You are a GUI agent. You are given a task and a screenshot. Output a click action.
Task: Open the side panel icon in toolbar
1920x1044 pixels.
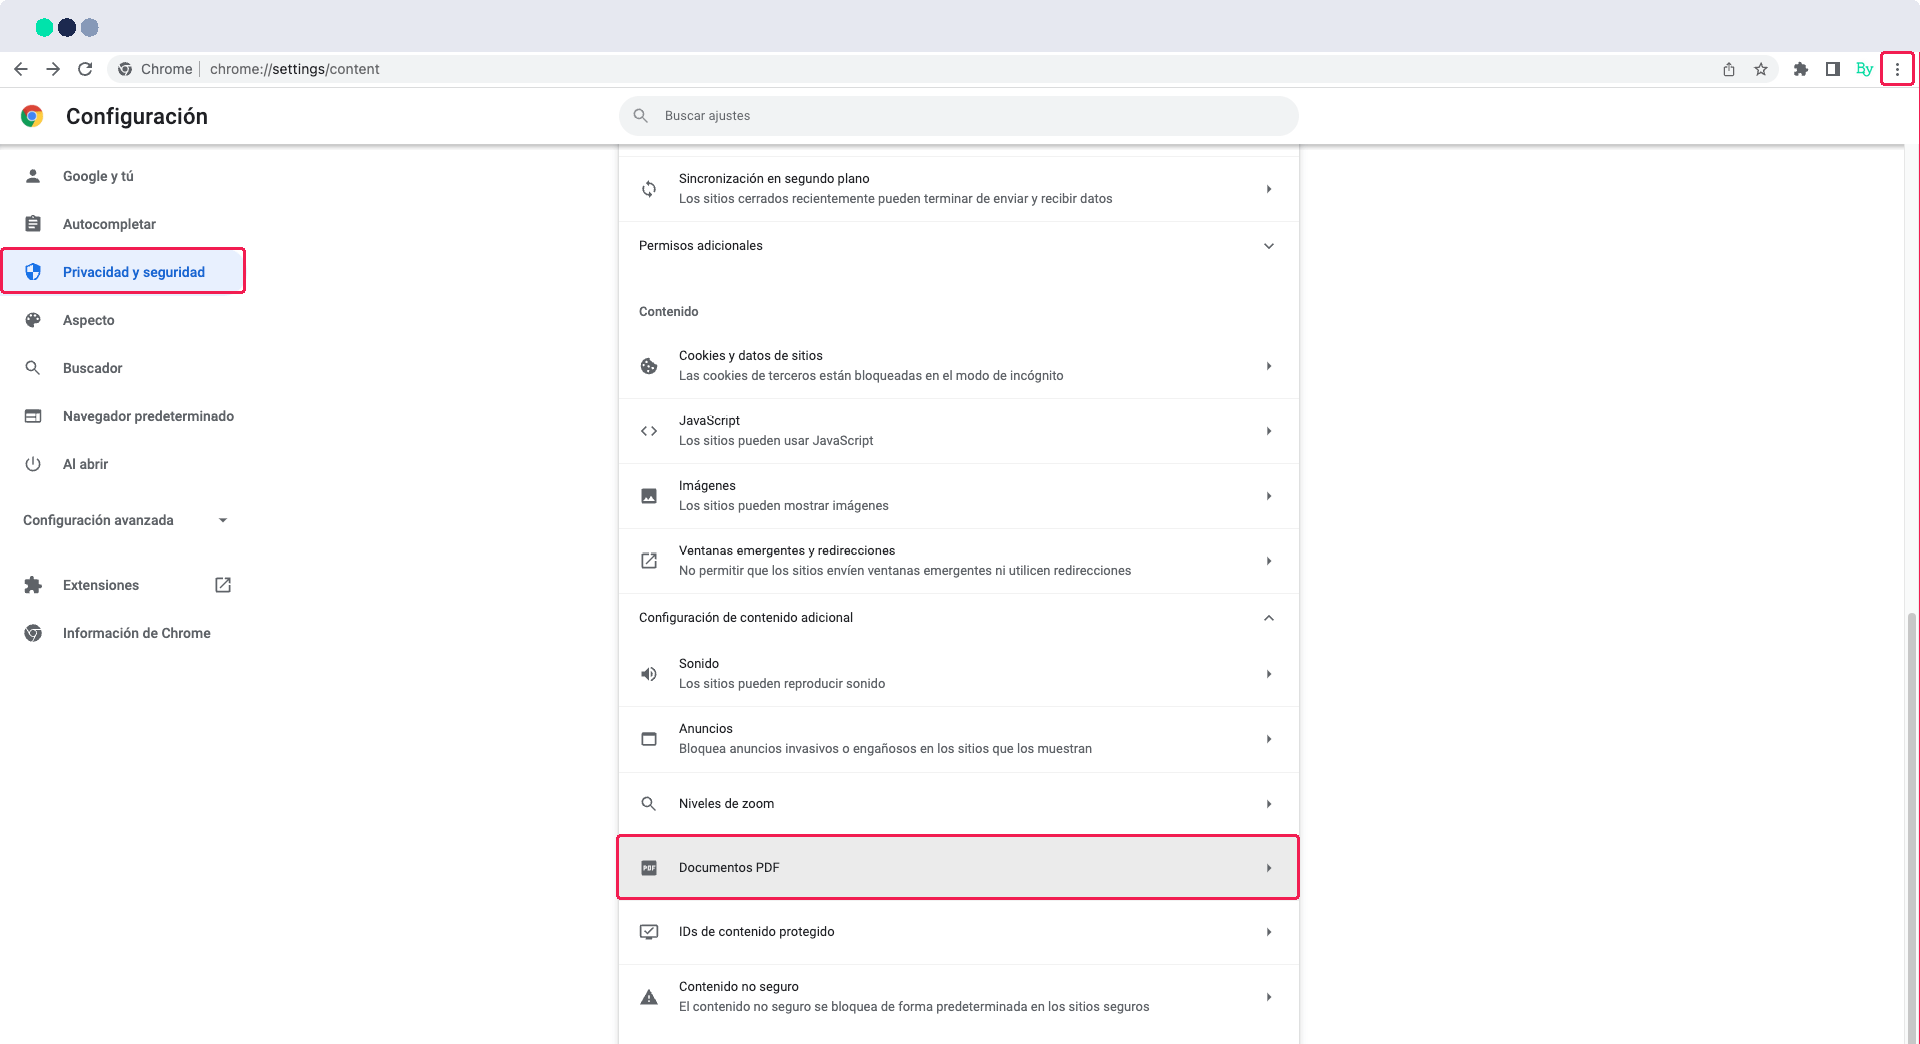1833,69
